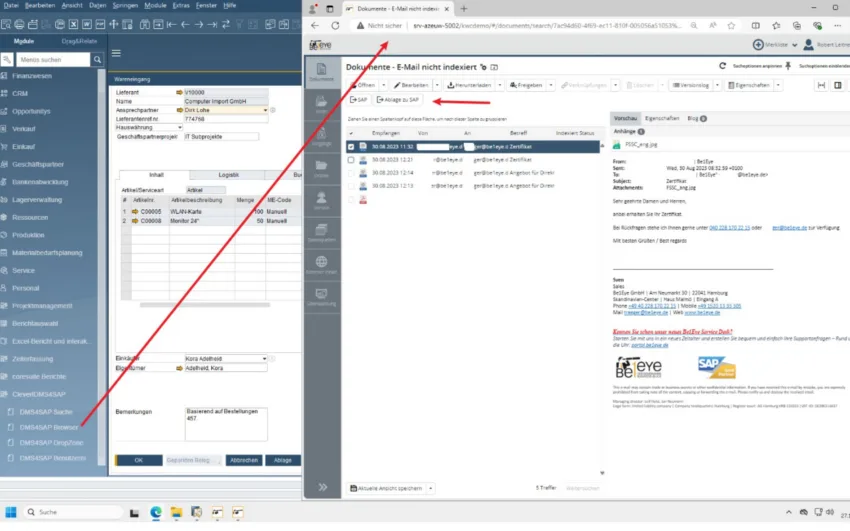Screen dimensions: 850x531
Task: Open dropdown arrow beside Bearbeiten button
Action: point(437,85)
